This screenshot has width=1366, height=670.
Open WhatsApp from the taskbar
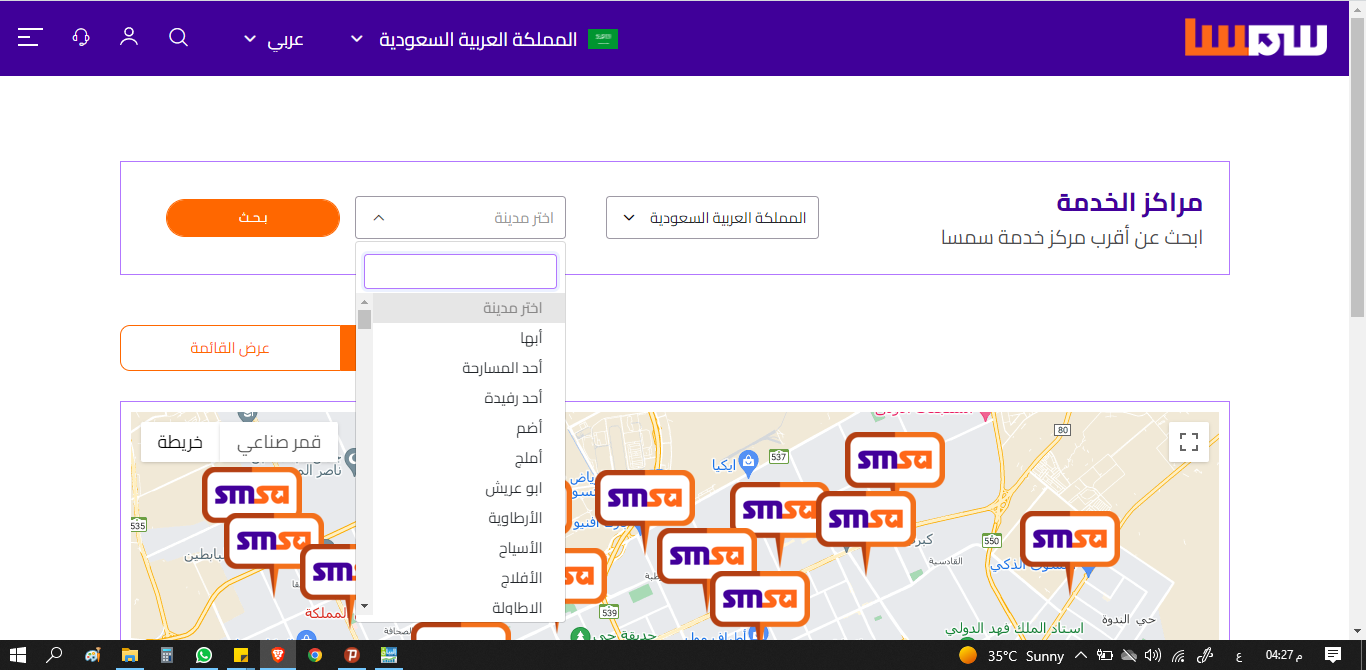pyautogui.click(x=204, y=655)
